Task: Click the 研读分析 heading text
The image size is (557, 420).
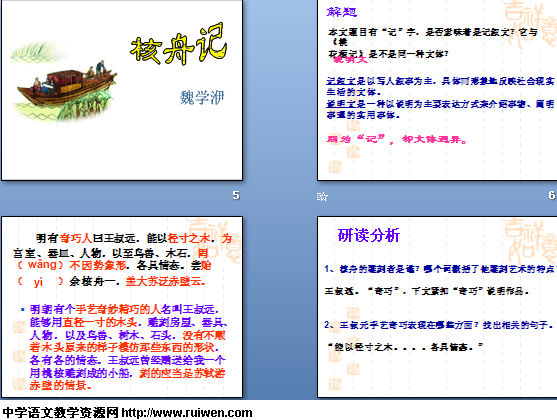Action: point(369,235)
